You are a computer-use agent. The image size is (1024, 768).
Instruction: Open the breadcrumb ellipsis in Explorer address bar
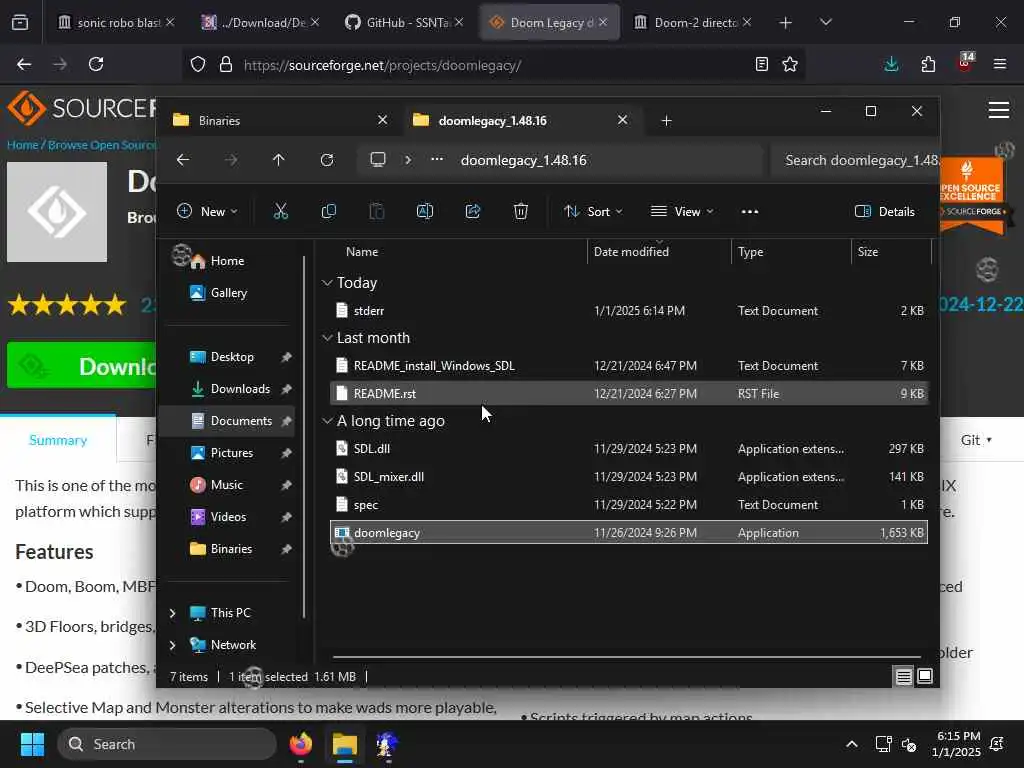point(437,159)
